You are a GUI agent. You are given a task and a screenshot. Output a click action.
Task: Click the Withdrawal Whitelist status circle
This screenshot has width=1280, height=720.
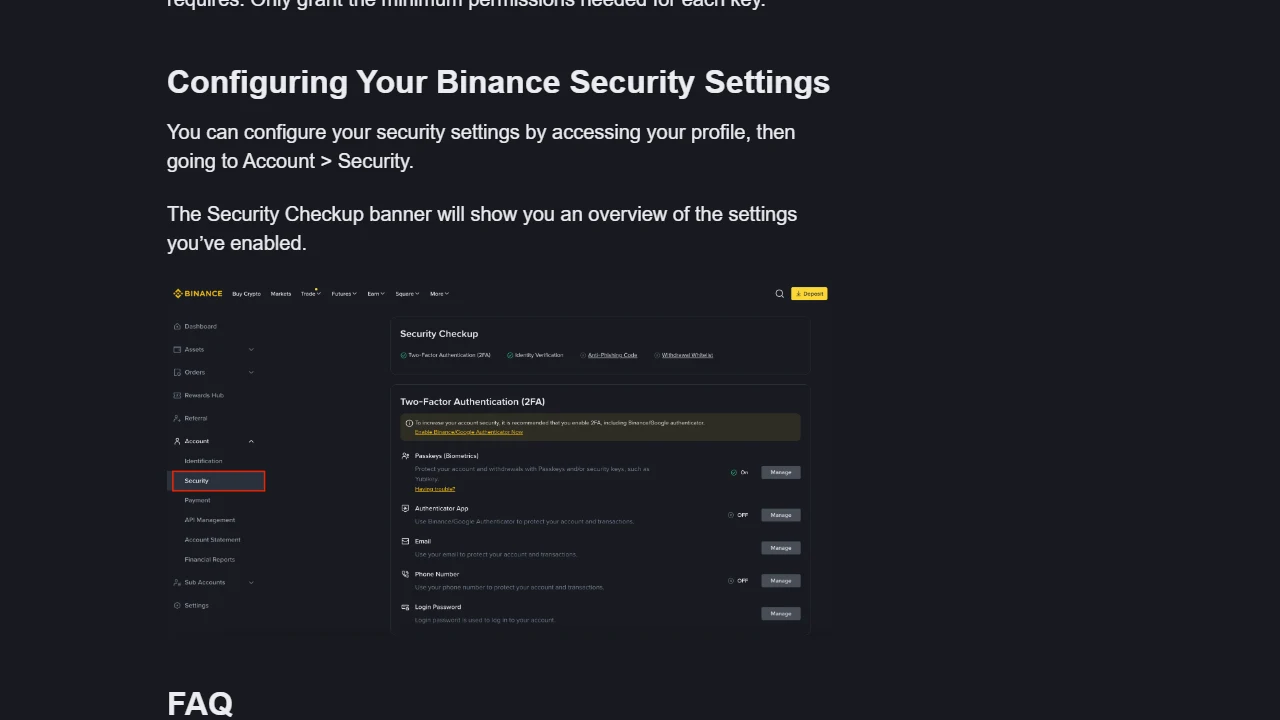[657, 355]
